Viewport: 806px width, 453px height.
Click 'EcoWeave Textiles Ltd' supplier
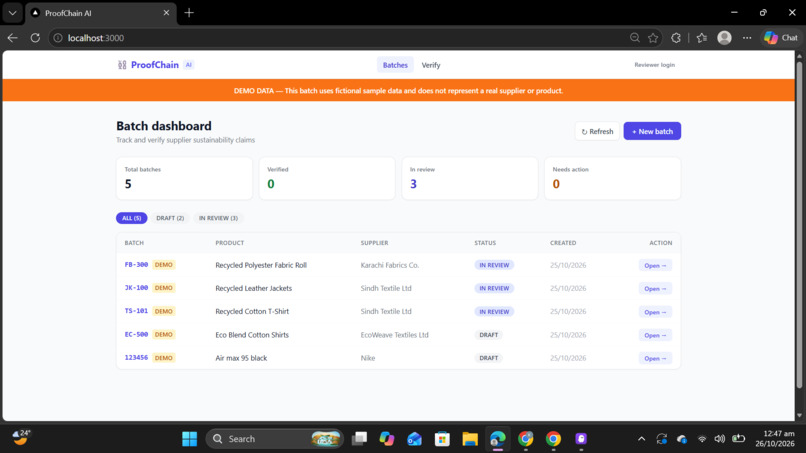click(394, 335)
